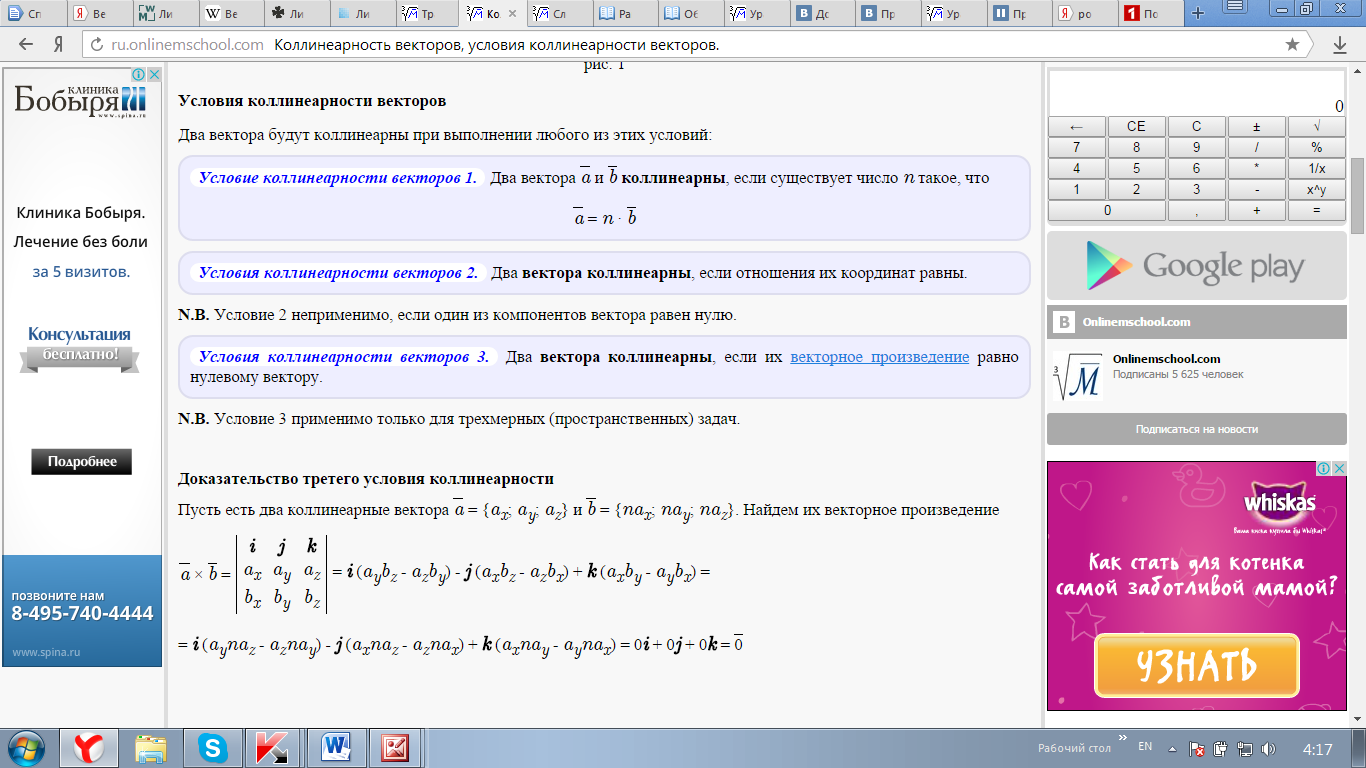Viewport: 1366px width, 768px height.
Task: Click calculator 'CE' button
Action: pyautogui.click(x=1136, y=127)
